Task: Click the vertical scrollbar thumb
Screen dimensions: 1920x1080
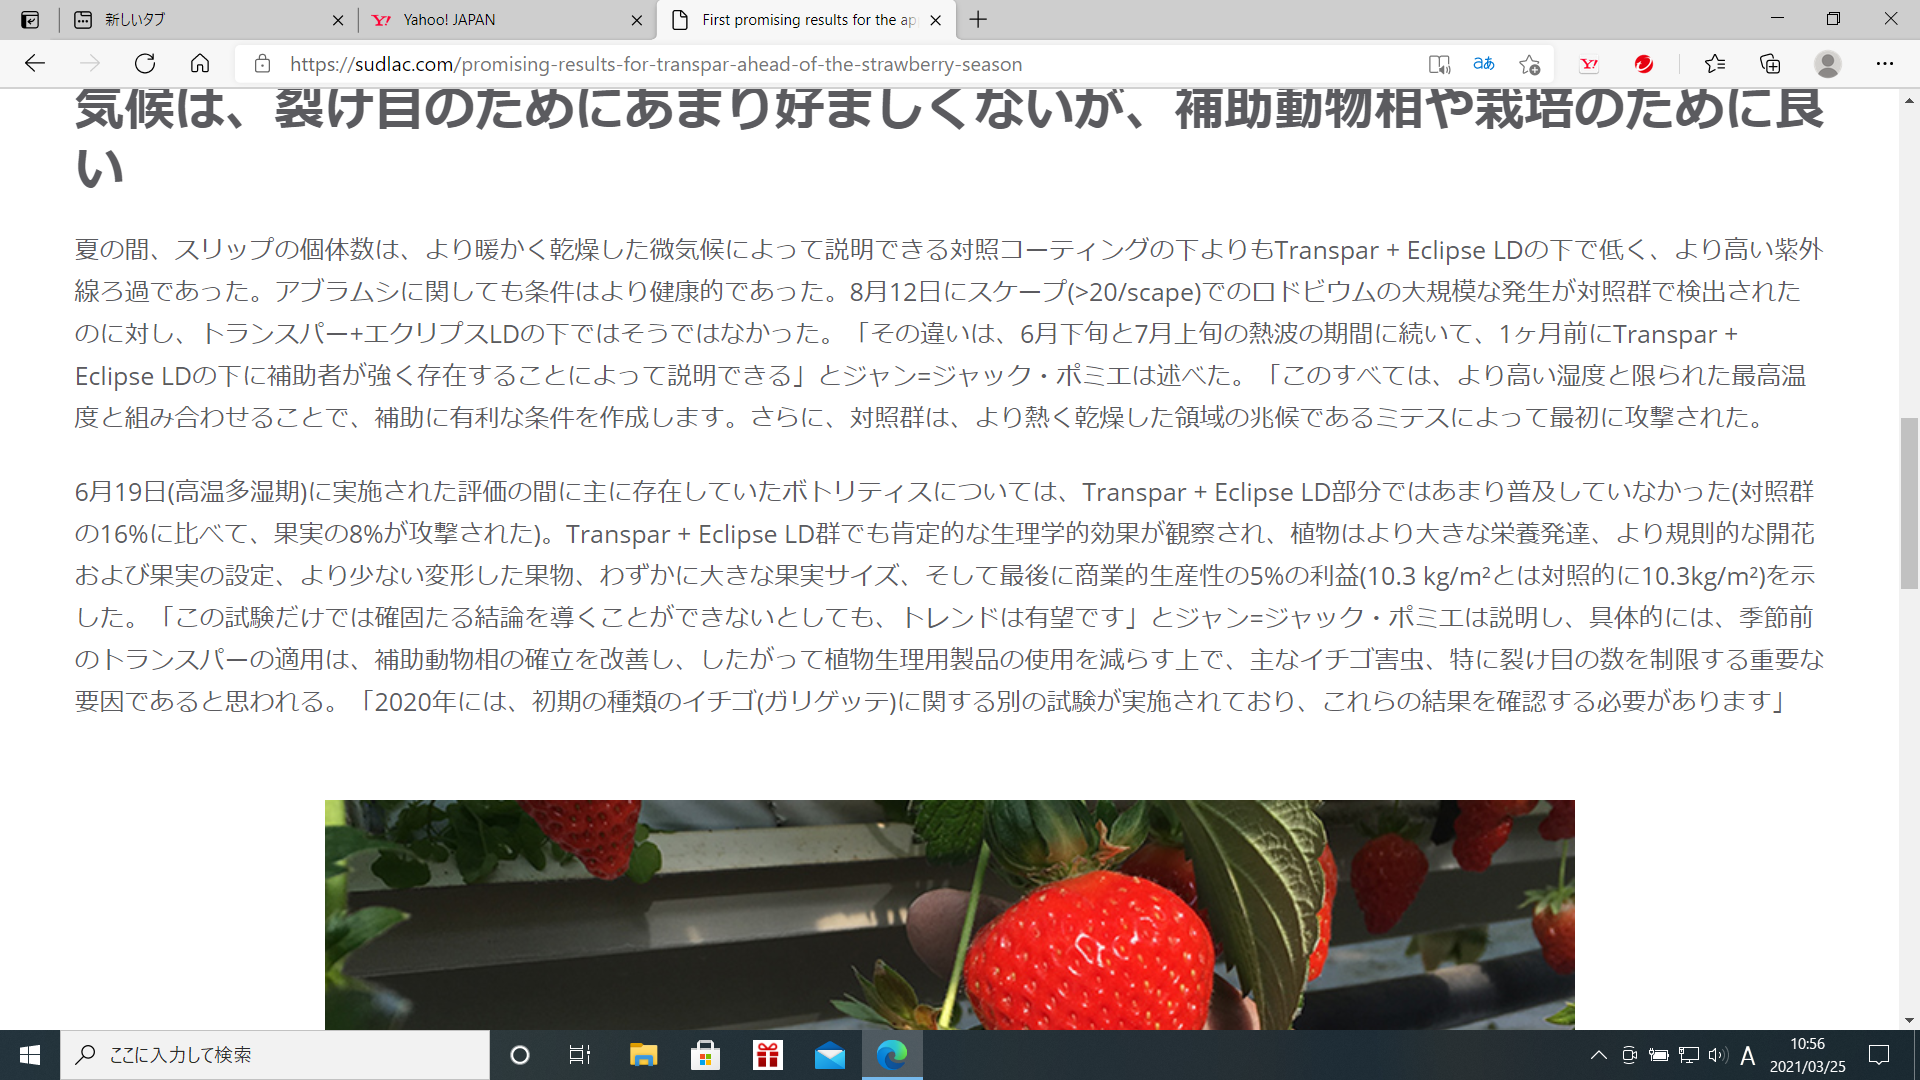Action: tap(1909, 503)
